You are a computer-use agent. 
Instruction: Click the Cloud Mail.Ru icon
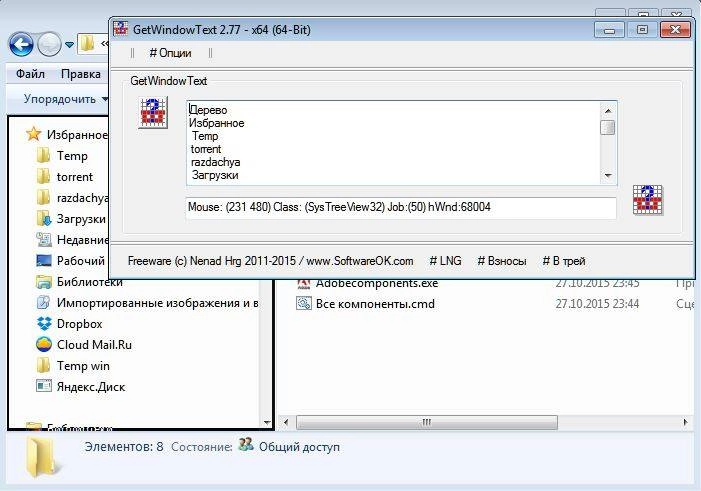point(44,344)
